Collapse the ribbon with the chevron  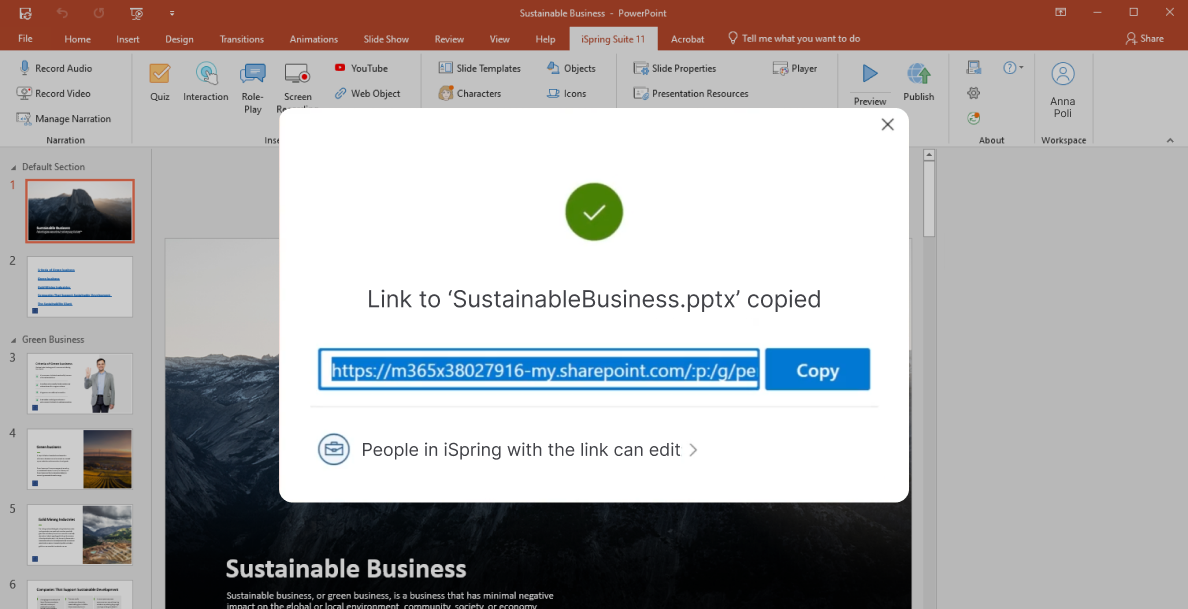pos(1170,140)
